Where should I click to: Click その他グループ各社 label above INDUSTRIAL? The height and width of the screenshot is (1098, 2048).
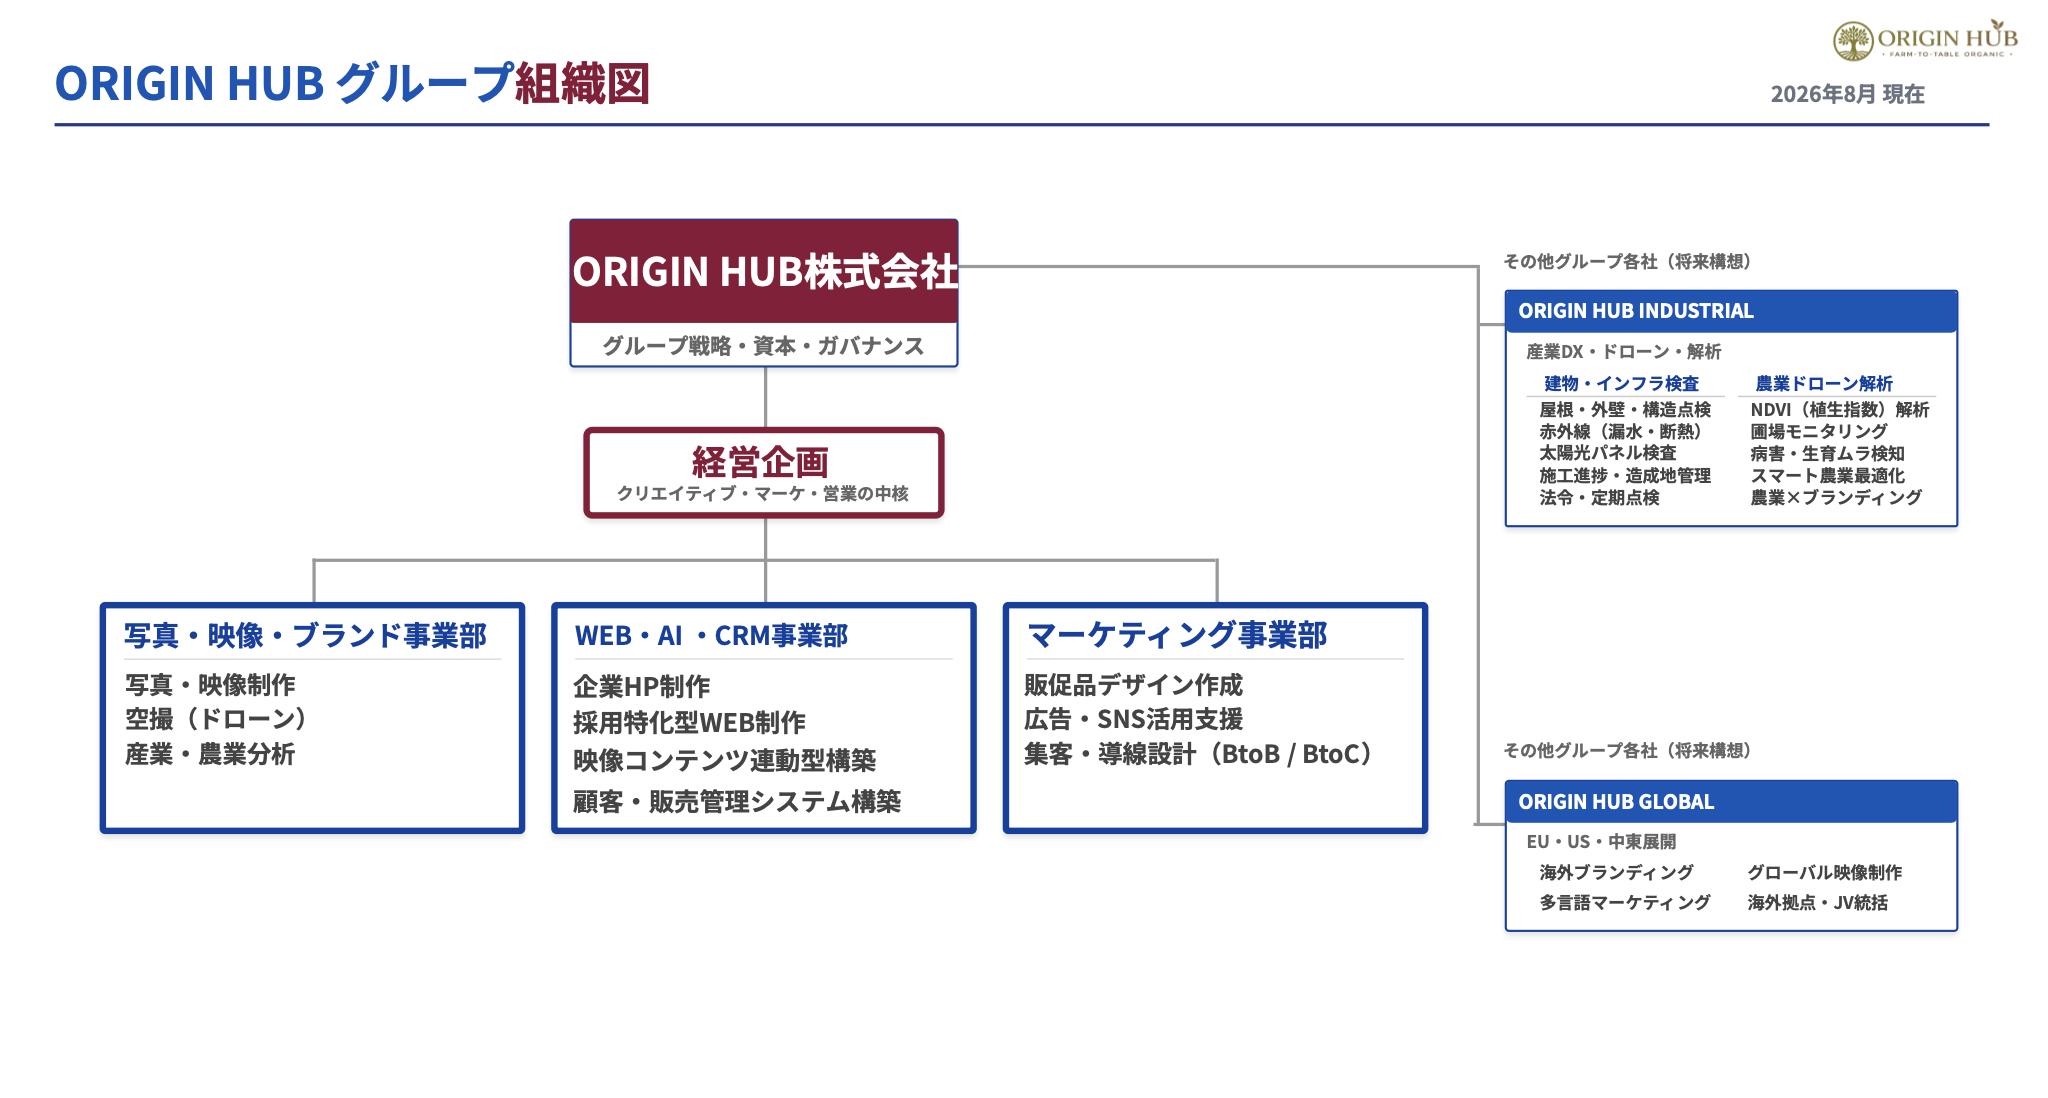[x=1627, y=262]
